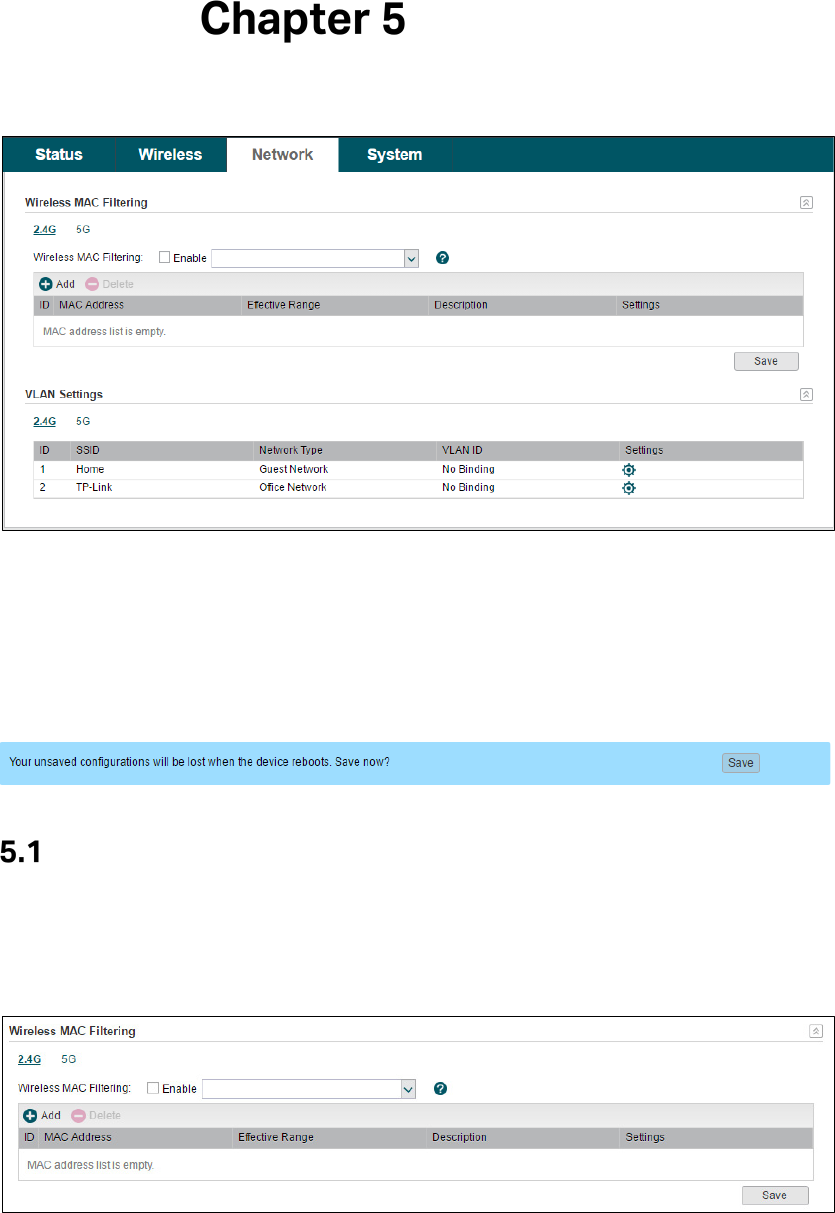Collapse top Wireless MAC Filtering section
This screenshot has width=835, height=1213.
(806, 202)
